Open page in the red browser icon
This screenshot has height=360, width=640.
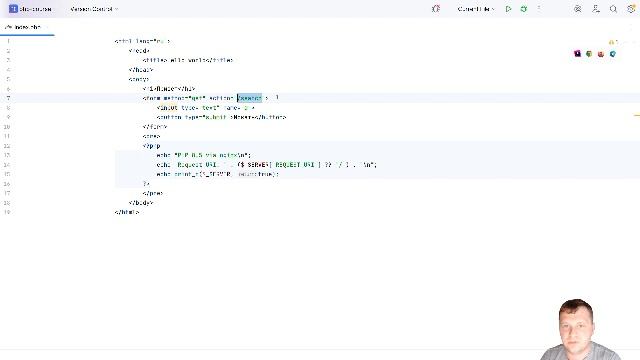pos(601,53)
